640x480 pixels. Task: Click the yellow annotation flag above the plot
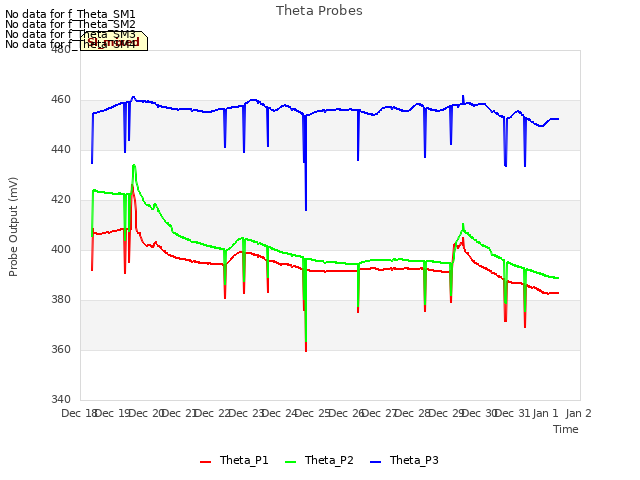[114, 41]
